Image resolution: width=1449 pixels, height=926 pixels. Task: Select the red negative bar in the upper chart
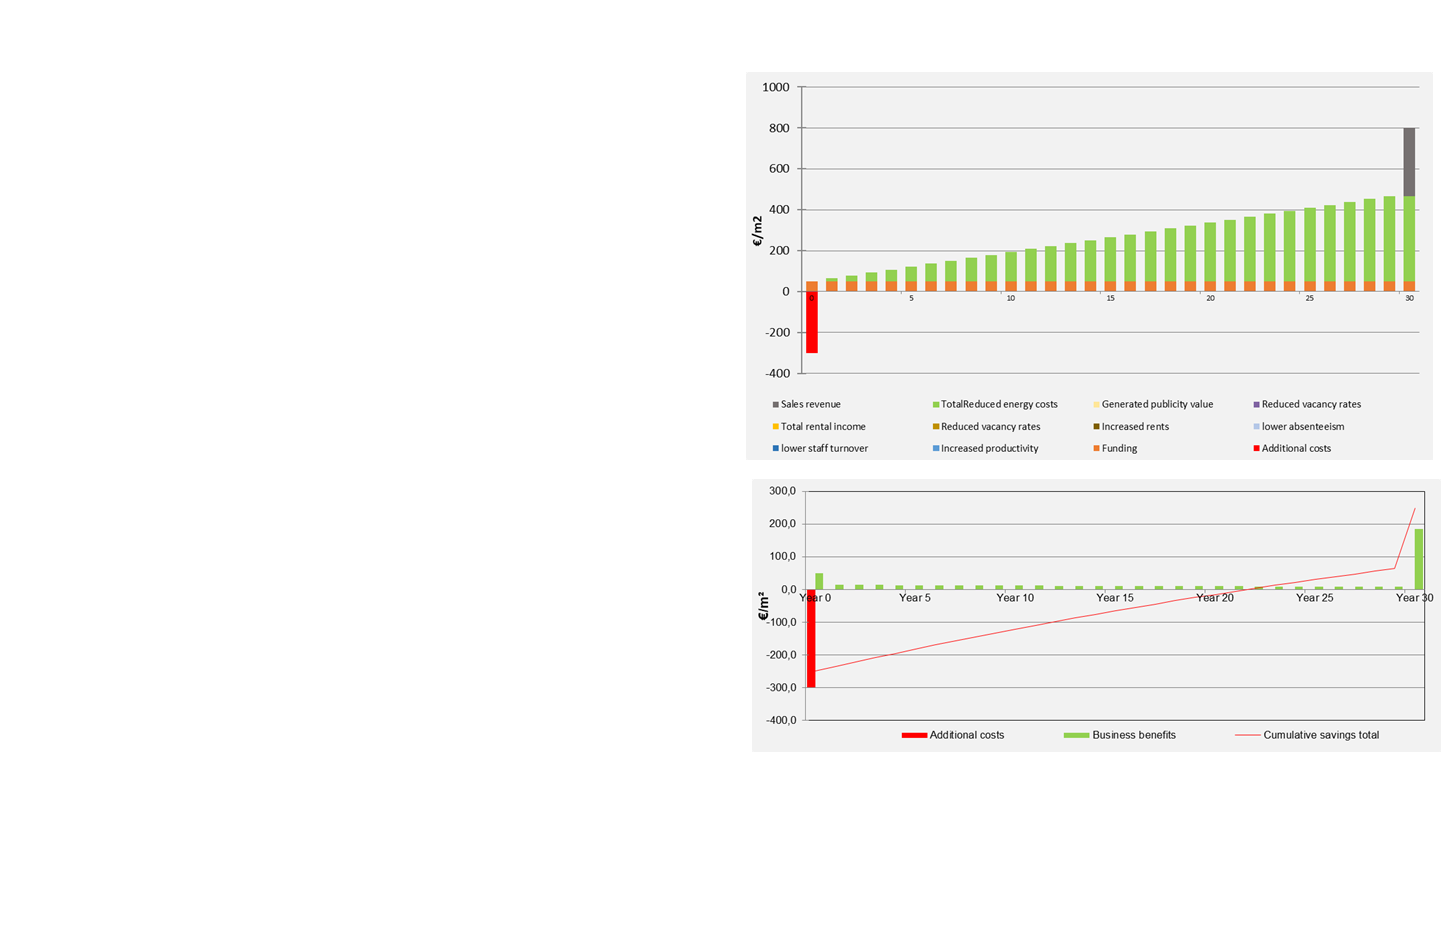(812, 322)
